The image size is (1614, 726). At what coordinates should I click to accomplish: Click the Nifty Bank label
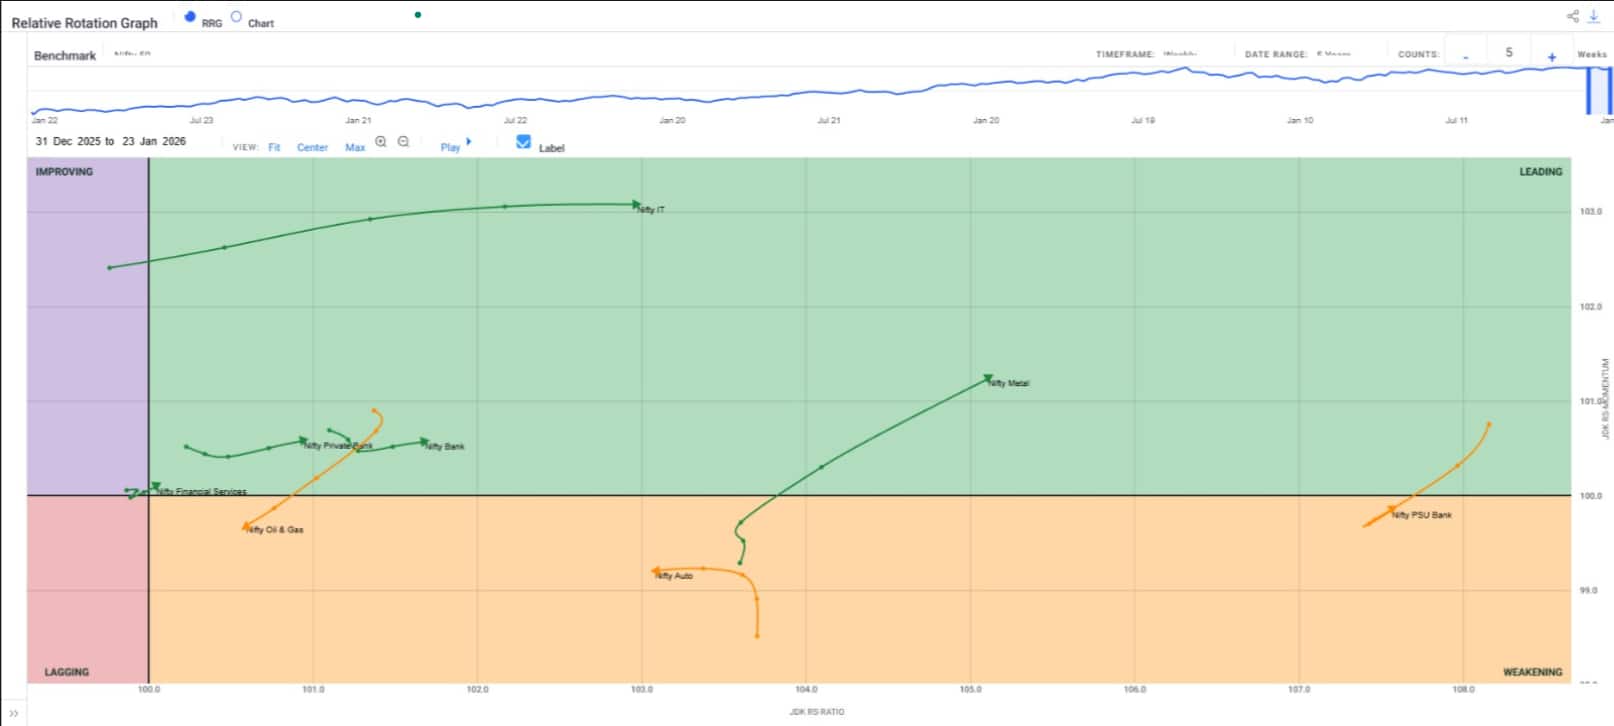point(445,447)
